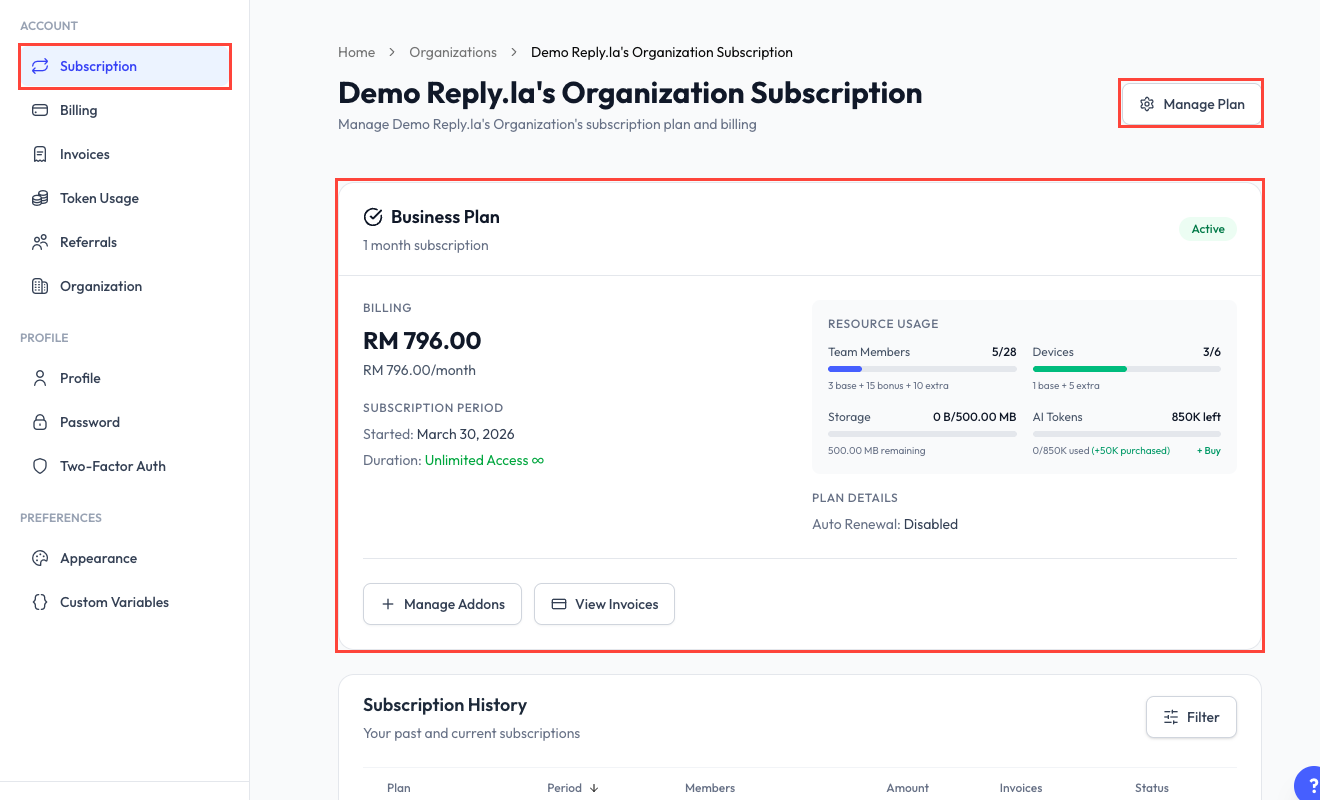Screen dimensions: 1320x800
Task: Click the Unlimited Access duration text
Action: click(x=484, y=460)
